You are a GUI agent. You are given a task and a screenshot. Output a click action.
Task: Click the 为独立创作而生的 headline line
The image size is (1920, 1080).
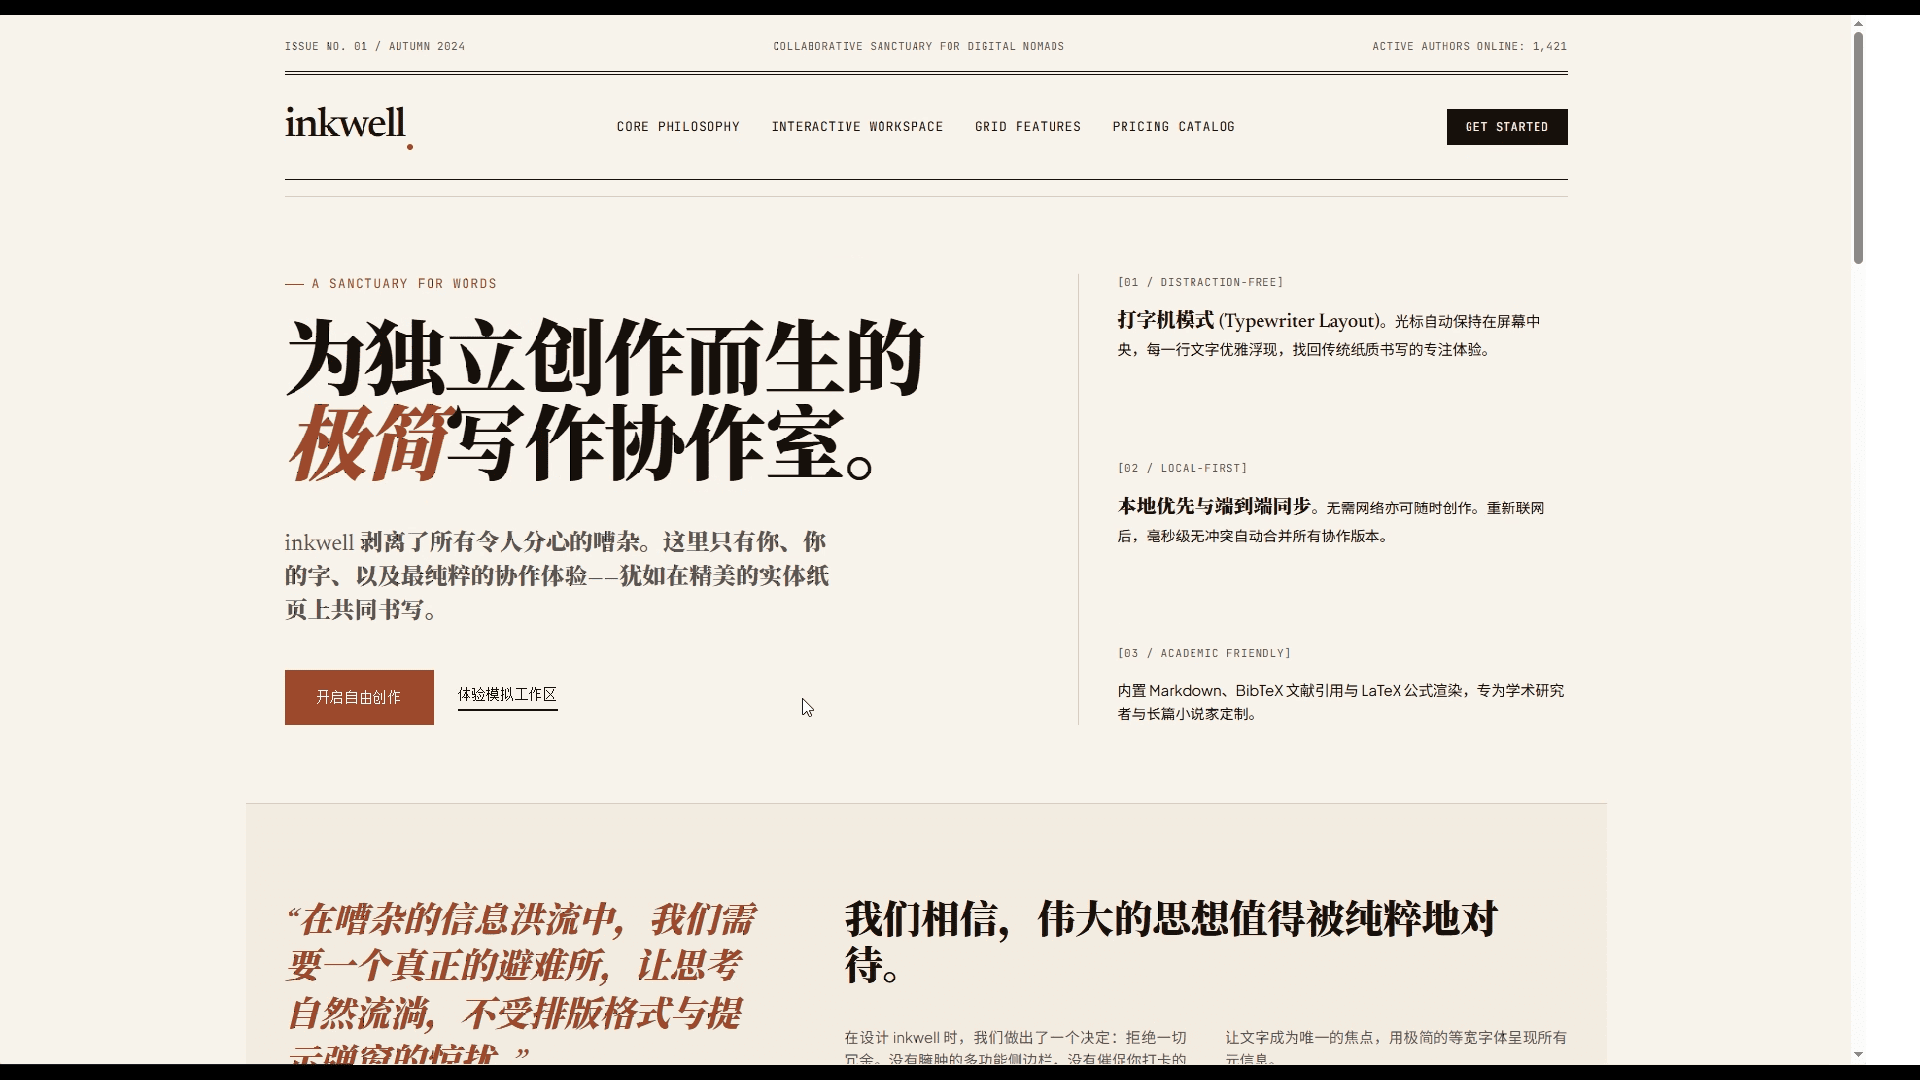[x=604, y=358]
